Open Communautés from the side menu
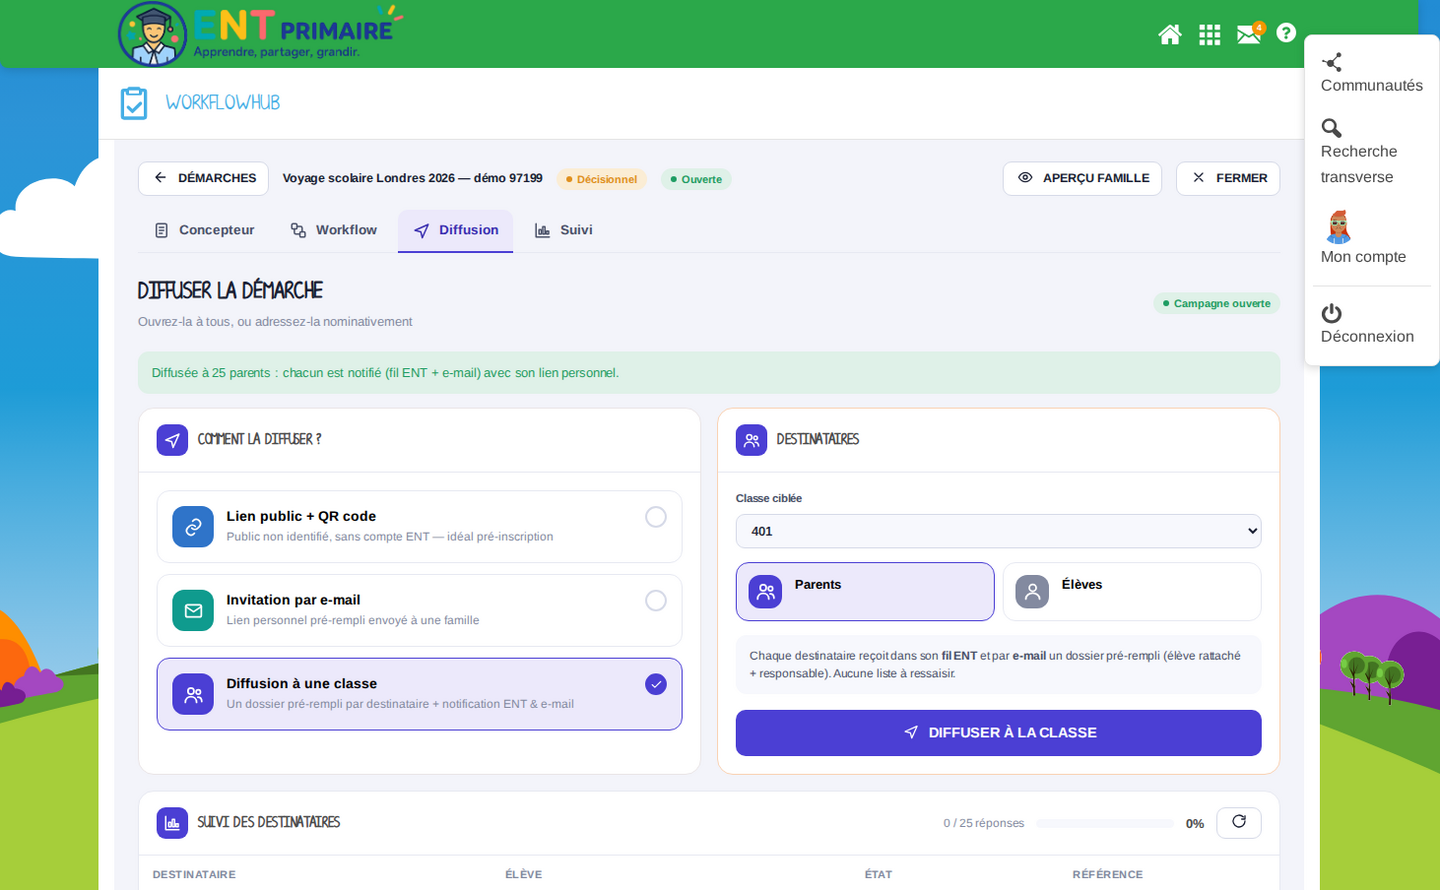 [x=1371, y=74]
